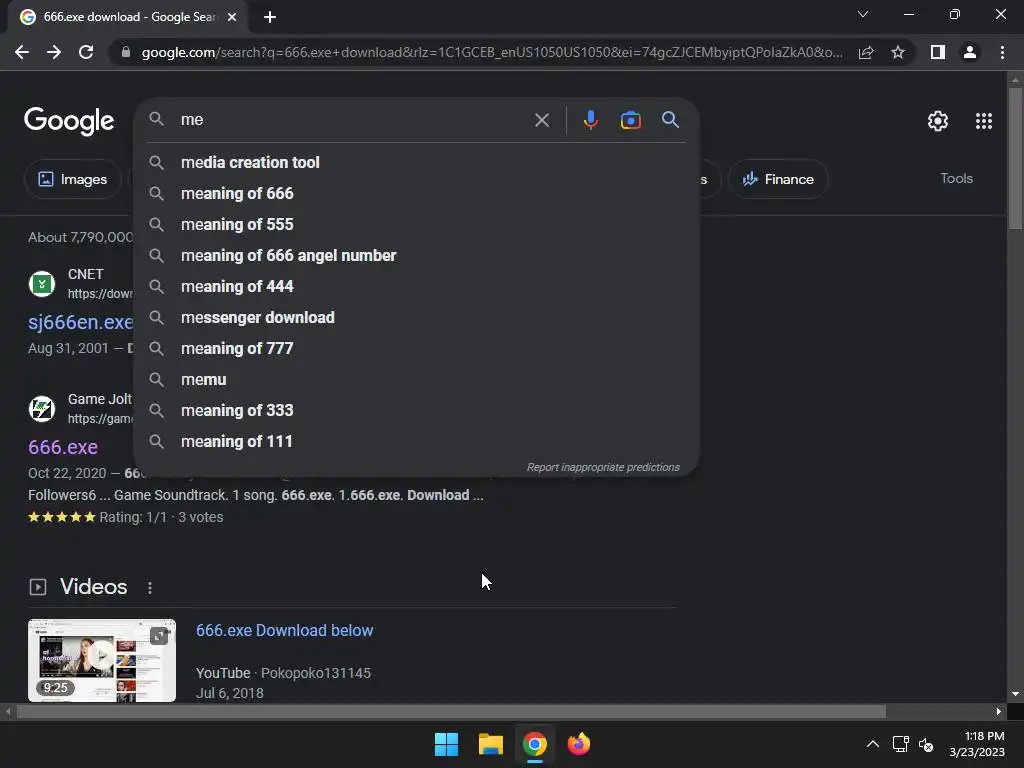Select suggestion 'media creation tool'
The image size is (1024, 768).
click(x=416, y=163)
